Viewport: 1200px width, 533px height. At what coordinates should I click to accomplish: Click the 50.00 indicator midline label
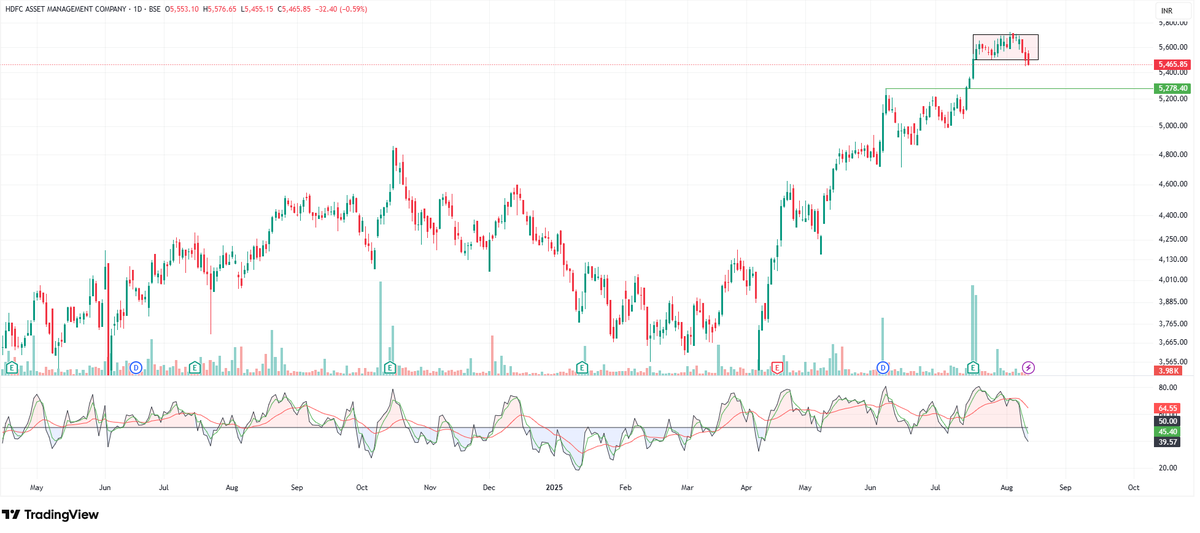[x=1168, y=421]
